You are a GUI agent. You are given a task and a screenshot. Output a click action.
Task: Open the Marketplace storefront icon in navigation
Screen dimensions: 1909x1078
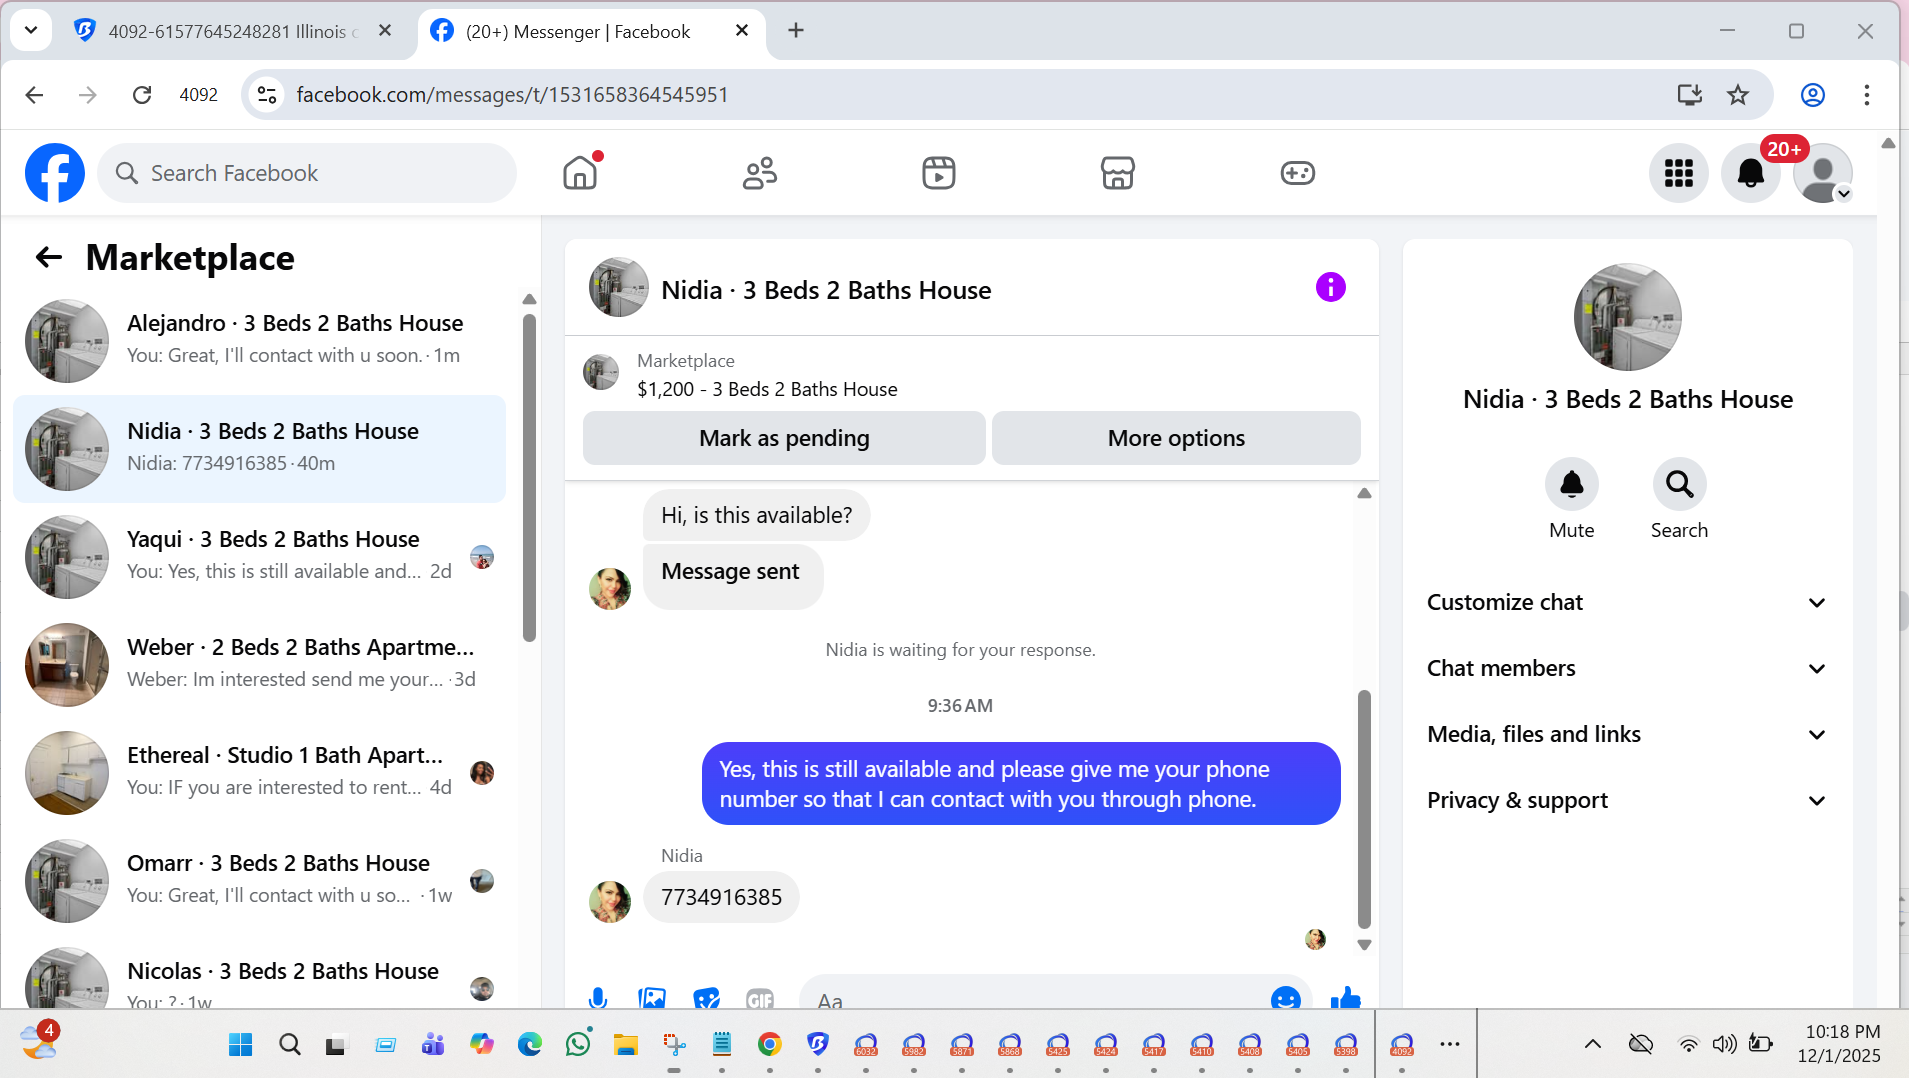(1118, 173)
